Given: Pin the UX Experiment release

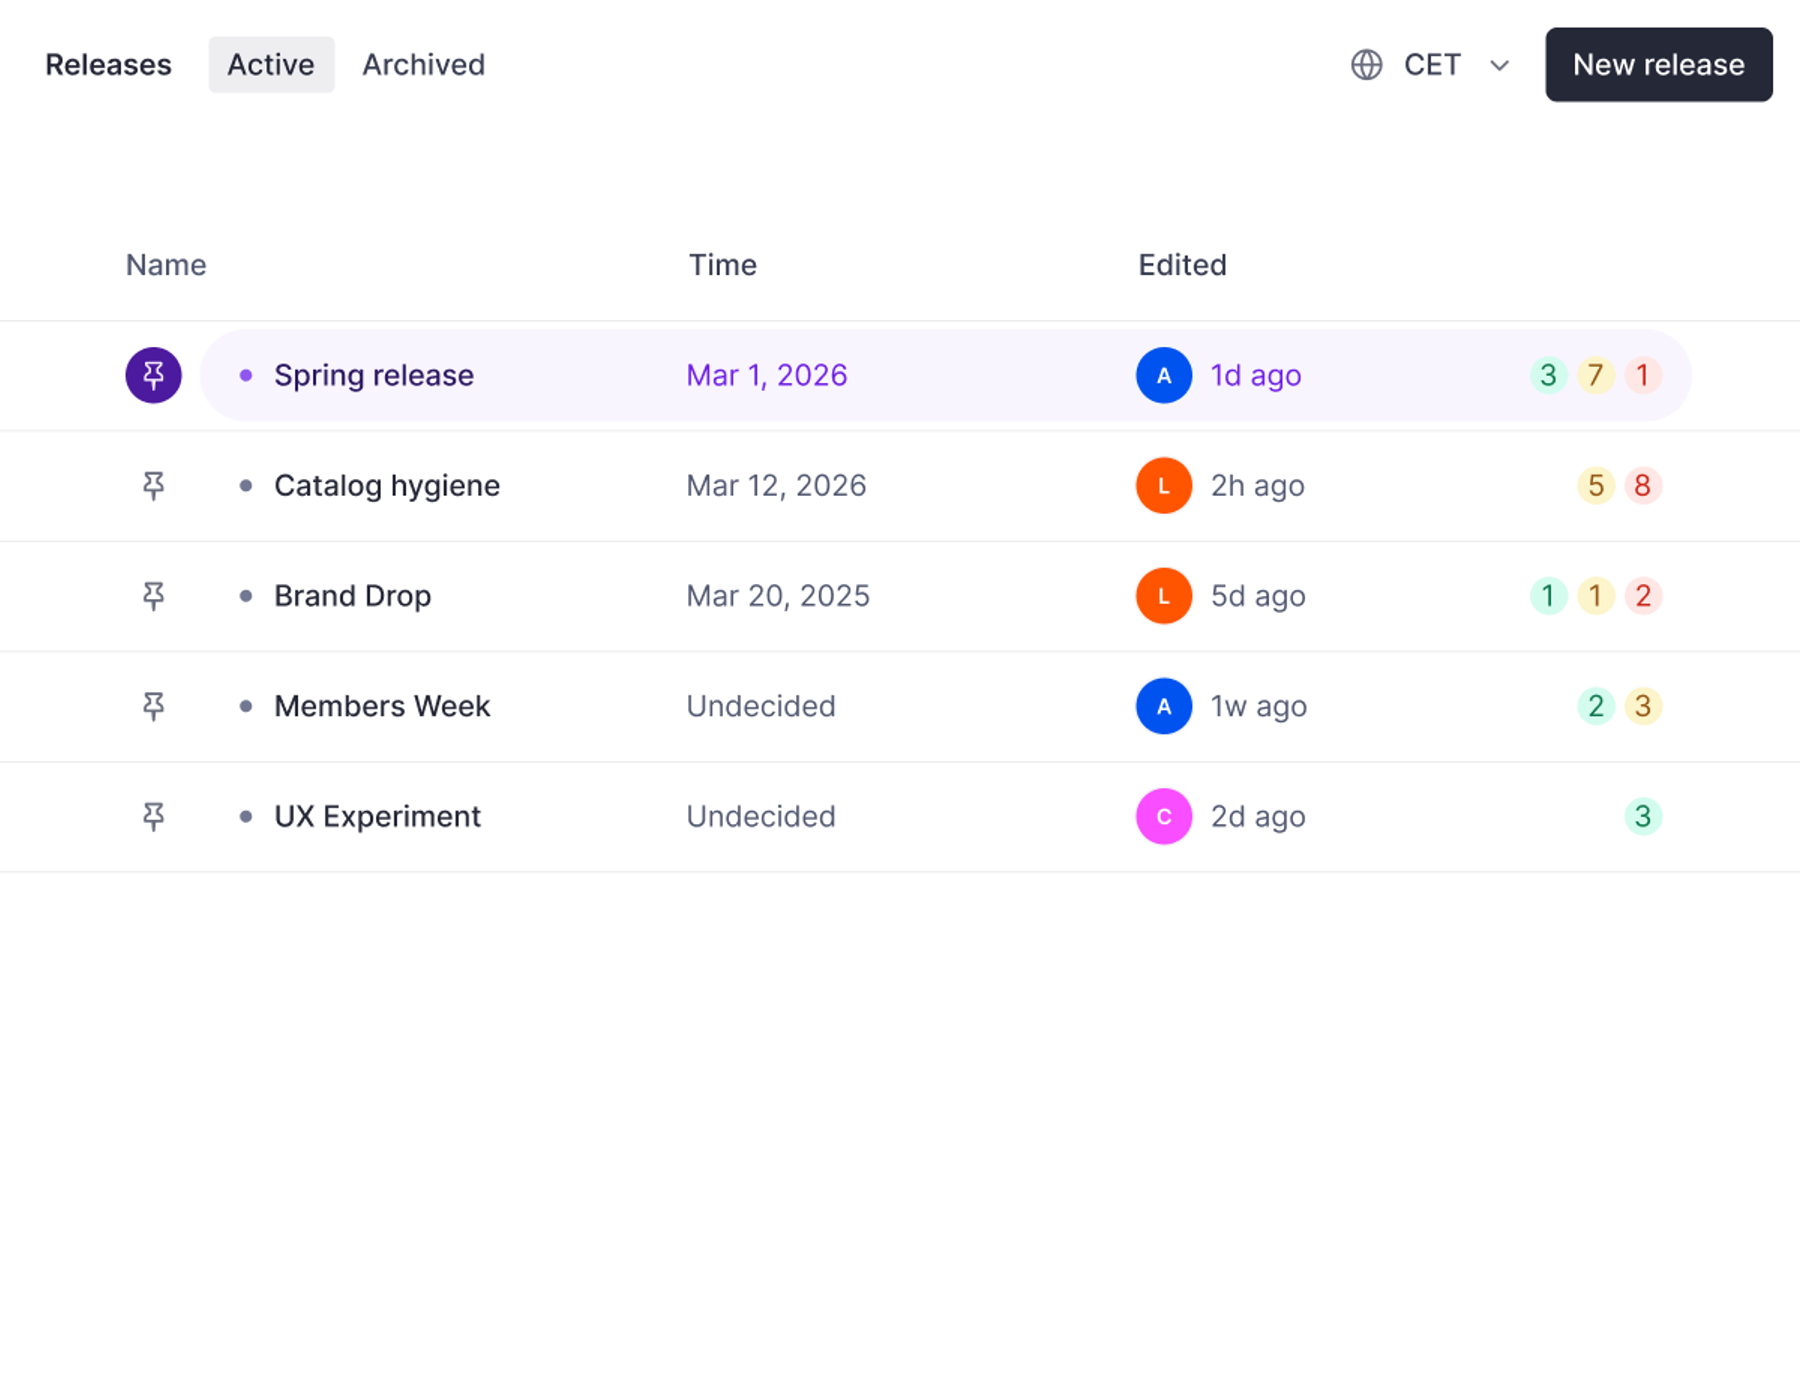Looking at the screenshot, I should [153, 816].
